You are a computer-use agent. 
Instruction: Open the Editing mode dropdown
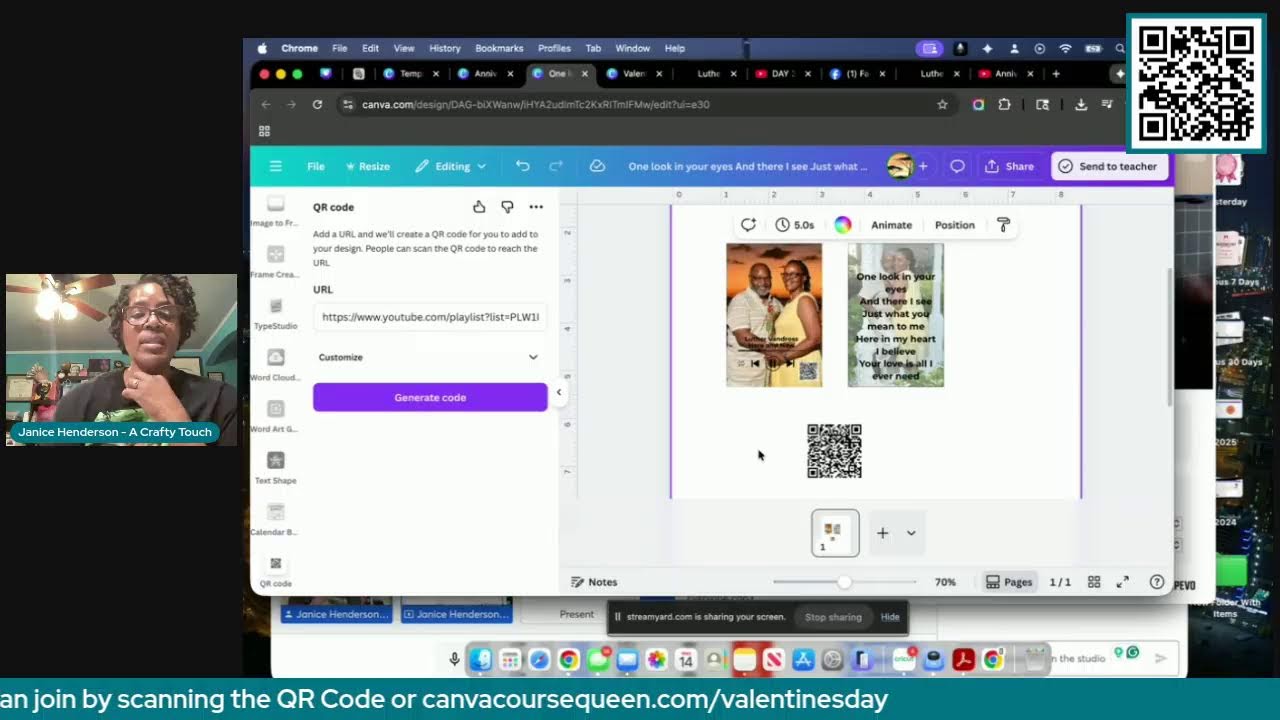tap(451, 166)
